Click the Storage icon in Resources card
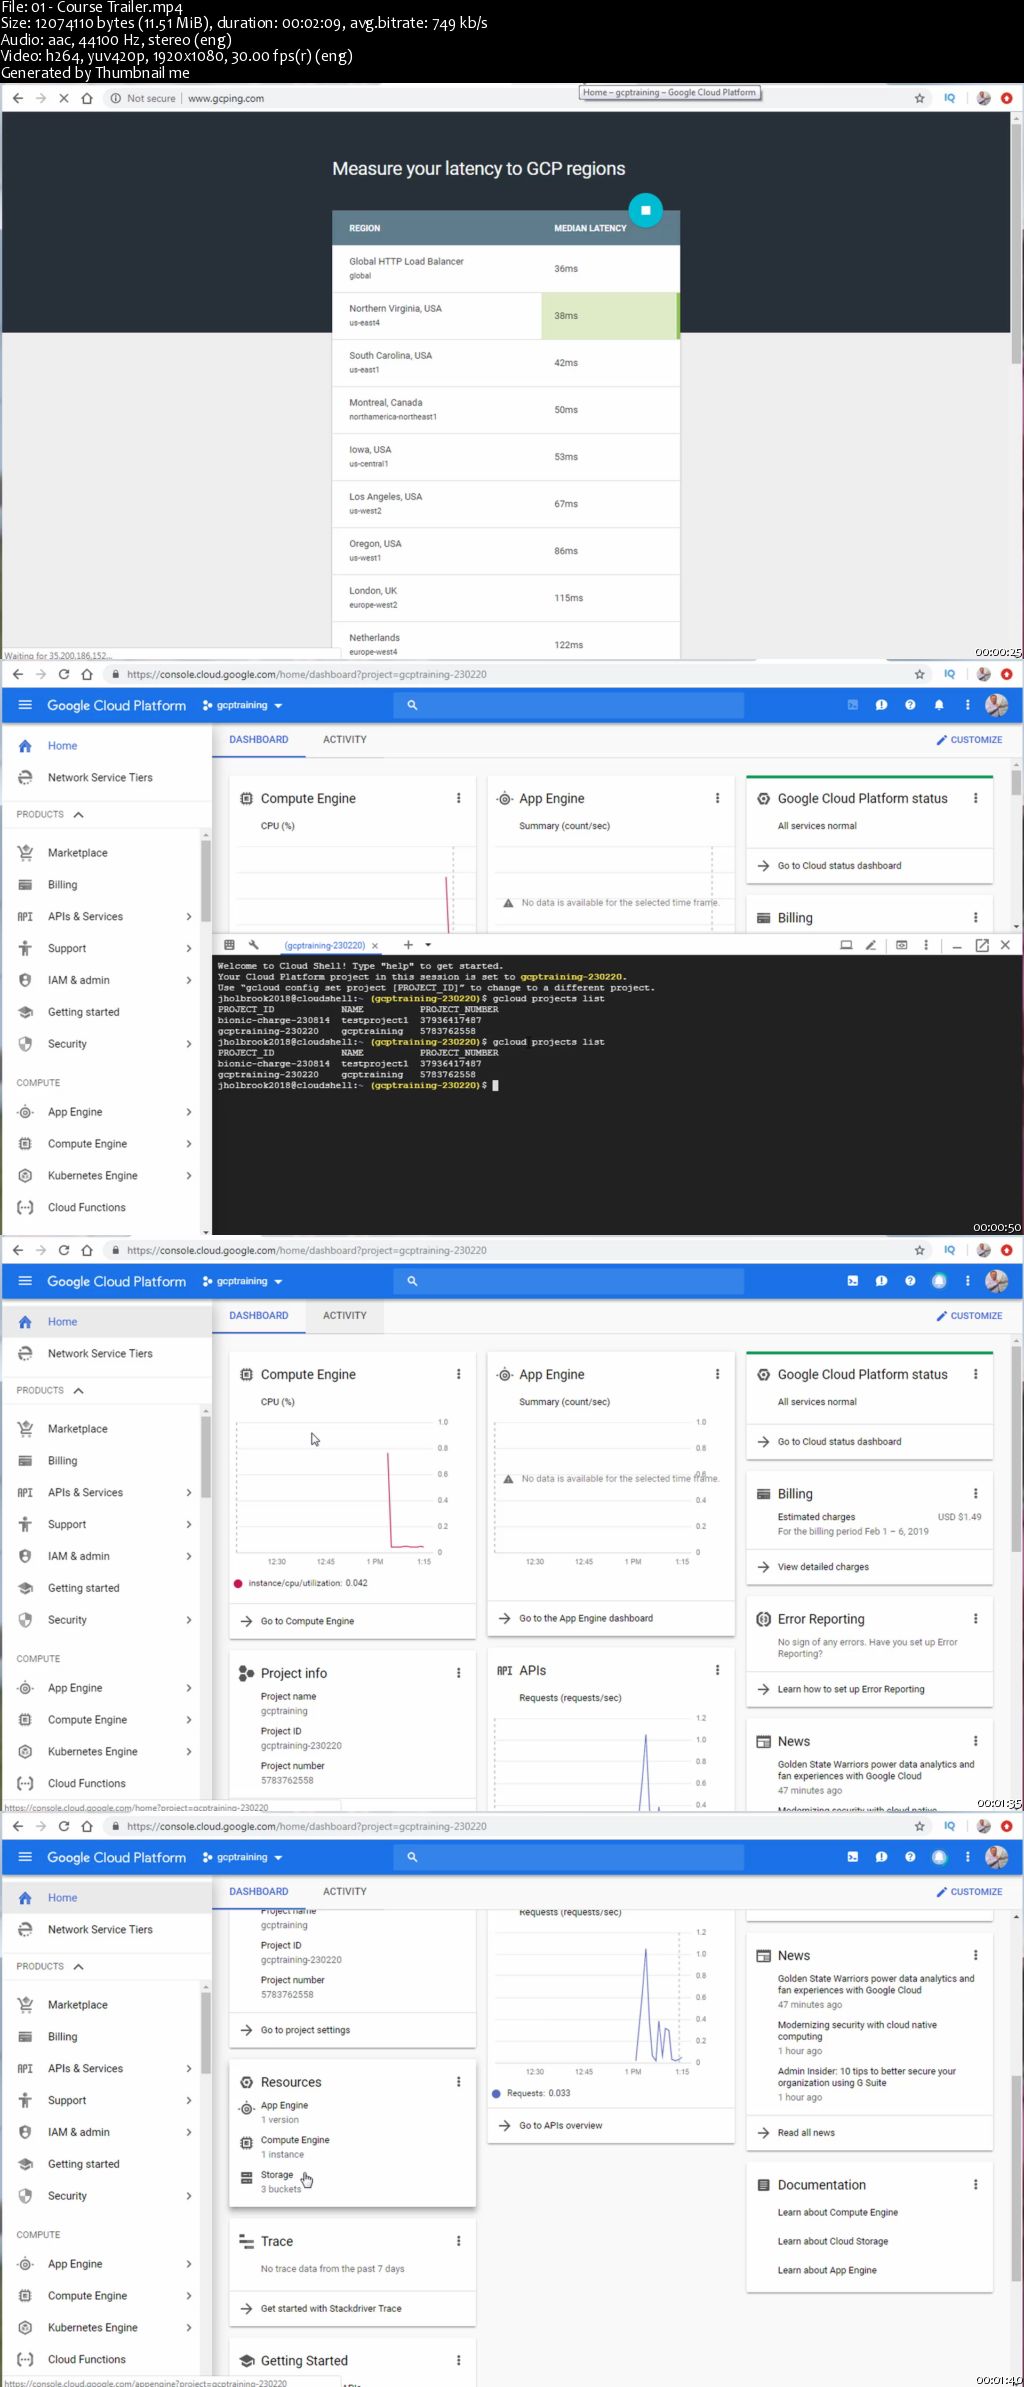This screenshot has width=1024, height=2387. (246, 2177)
